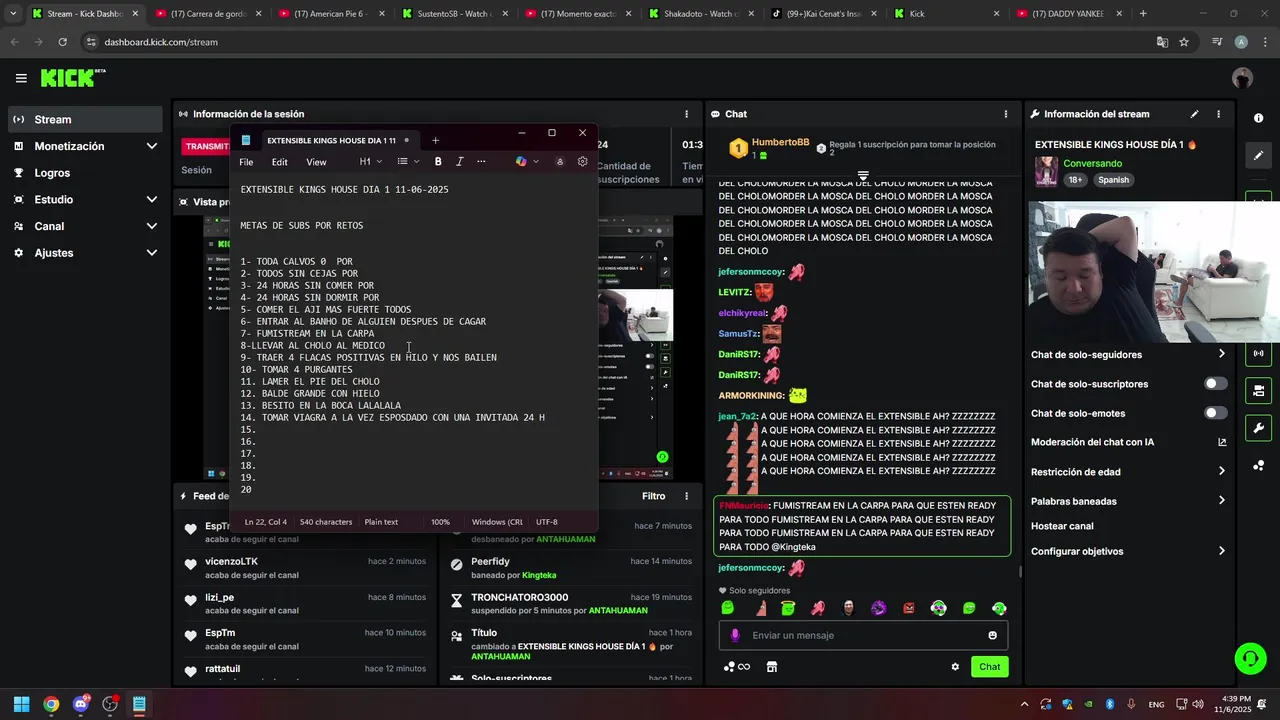Bookmark this page with star icon
The width and height of the screenshot is (1280, 720).
[1184, 42]
